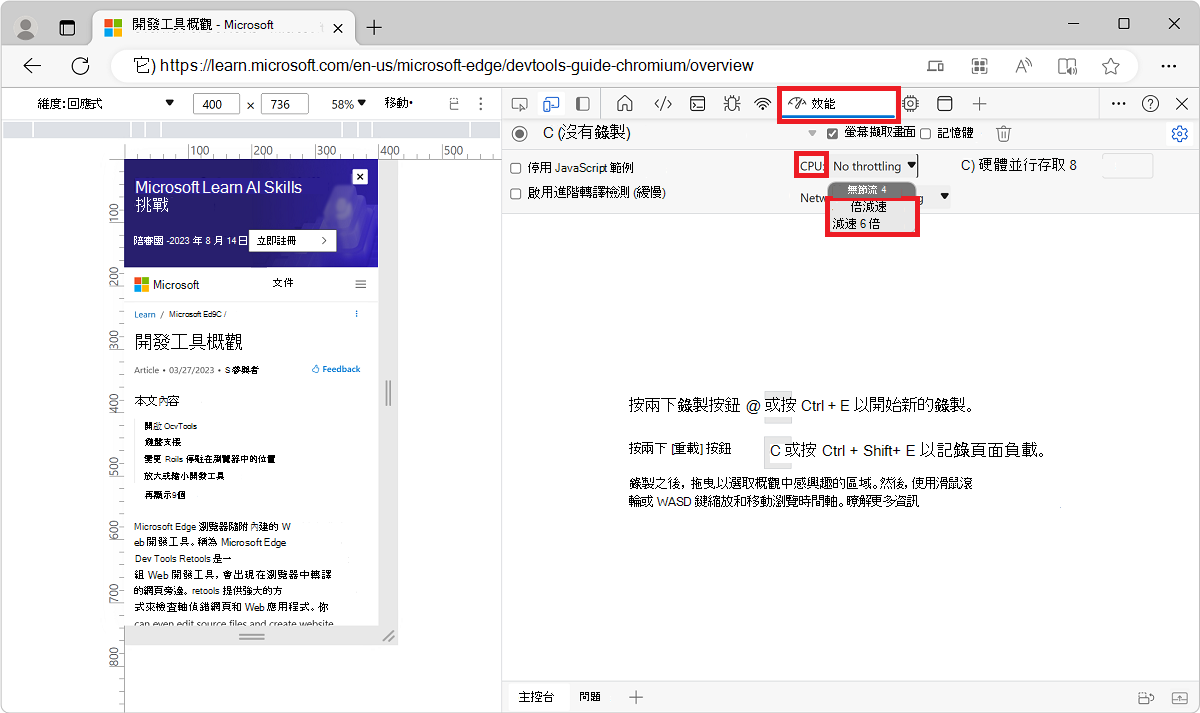Switch to the 問題 tab at the bottom
This screenshot has height=713, width=1200.
click(x=589, y=696)
